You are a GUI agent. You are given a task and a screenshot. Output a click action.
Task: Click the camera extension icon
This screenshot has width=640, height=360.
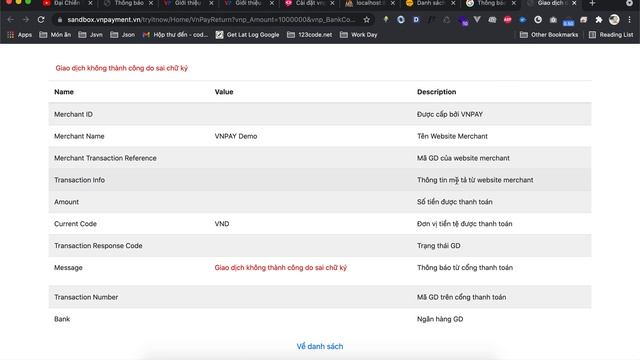553,20
